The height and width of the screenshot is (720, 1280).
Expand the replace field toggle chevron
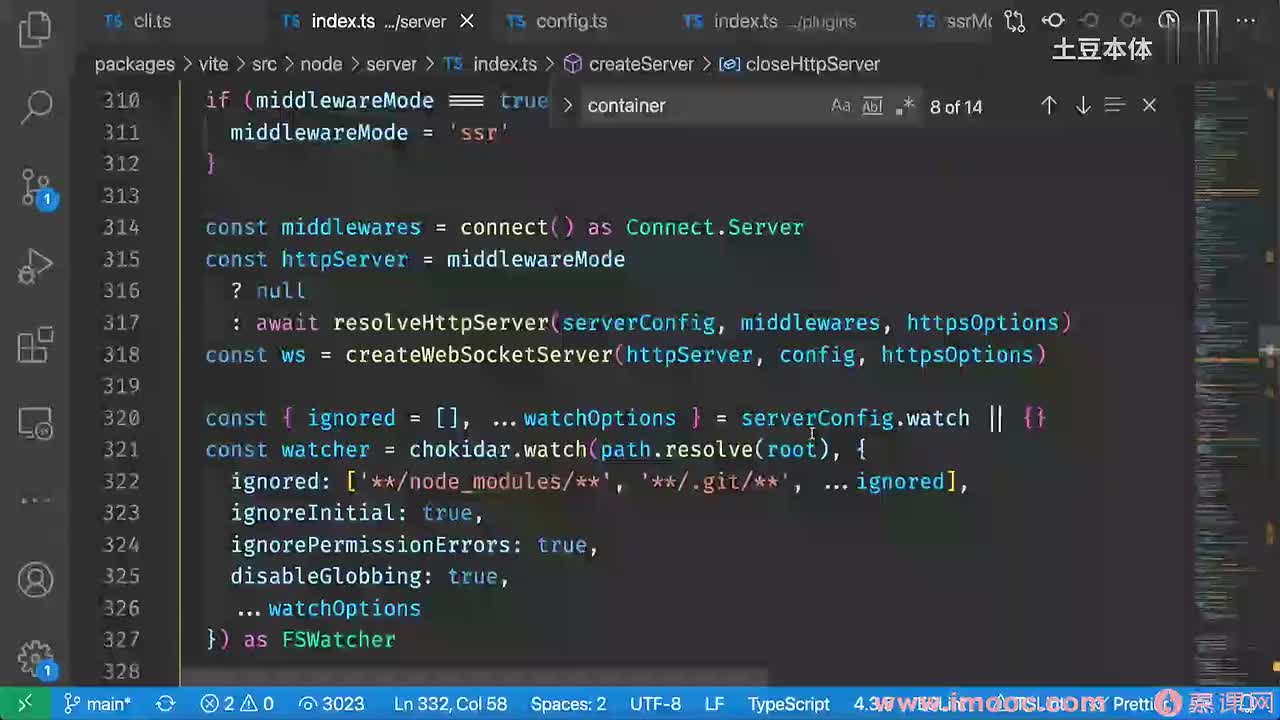click(567, 105)
